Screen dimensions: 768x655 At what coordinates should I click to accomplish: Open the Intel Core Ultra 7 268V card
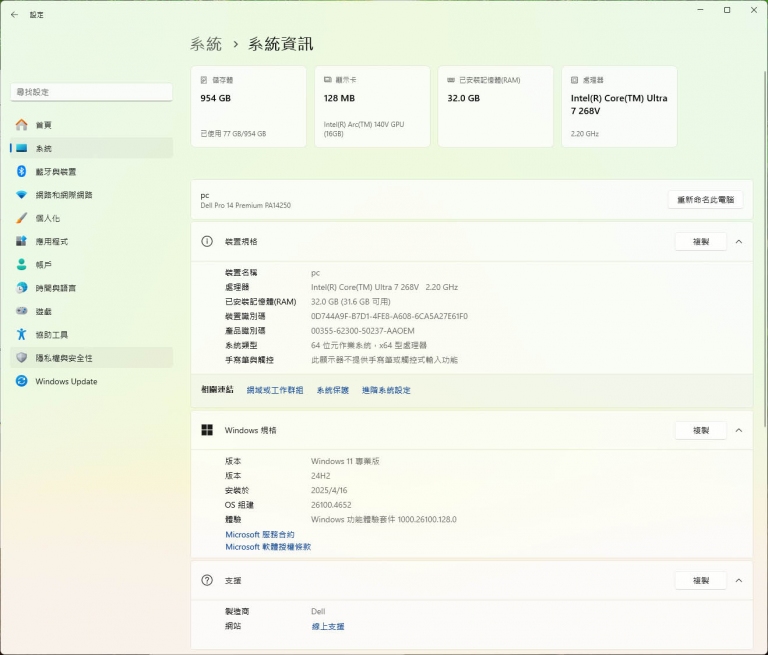619,106
